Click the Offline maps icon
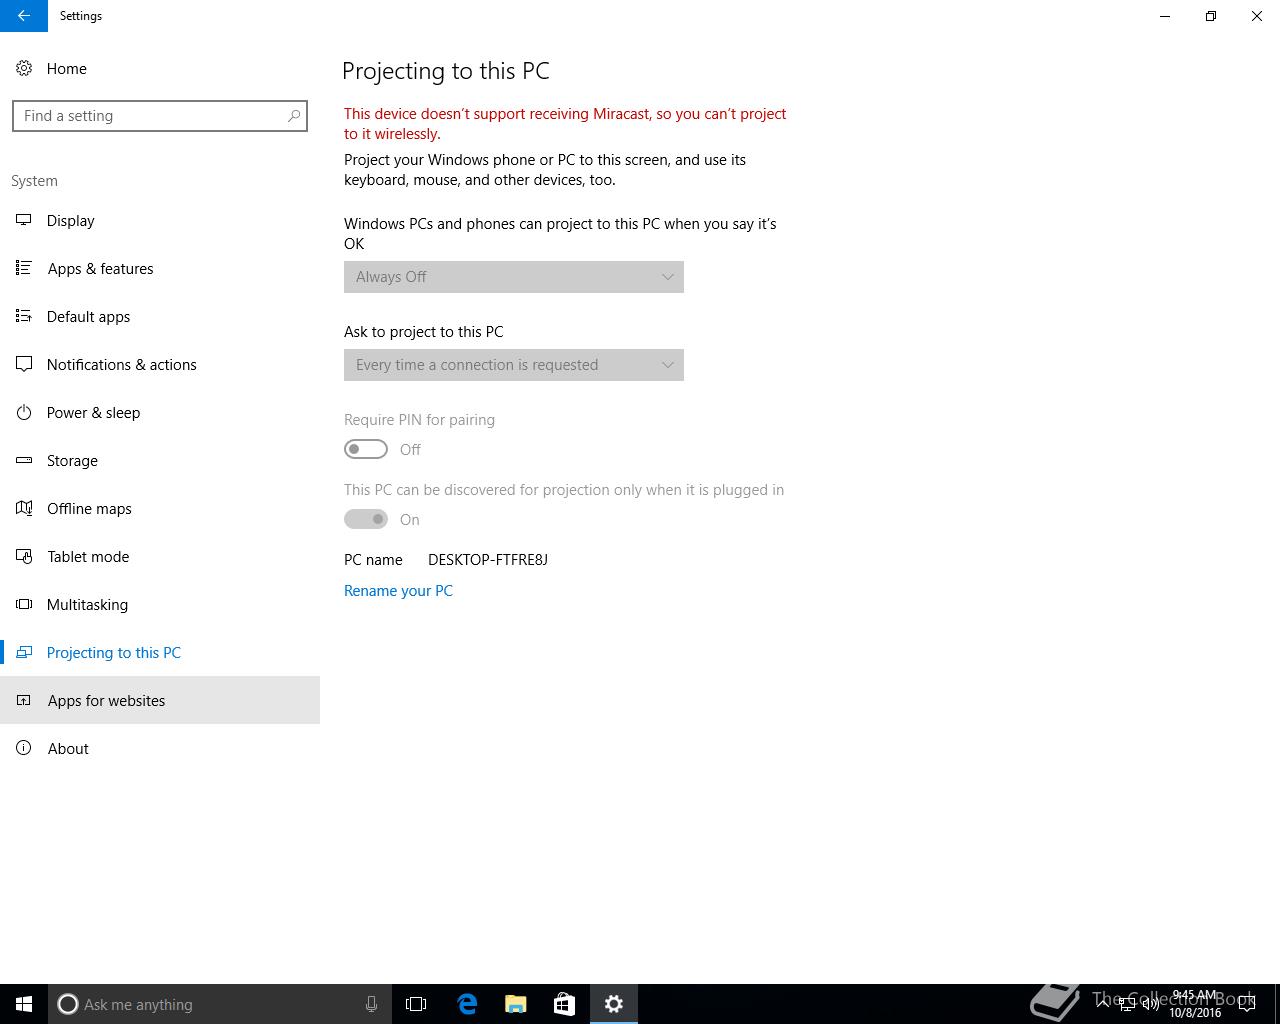The height and width of the screenshot is (1024, 1280). click(24, 508)
